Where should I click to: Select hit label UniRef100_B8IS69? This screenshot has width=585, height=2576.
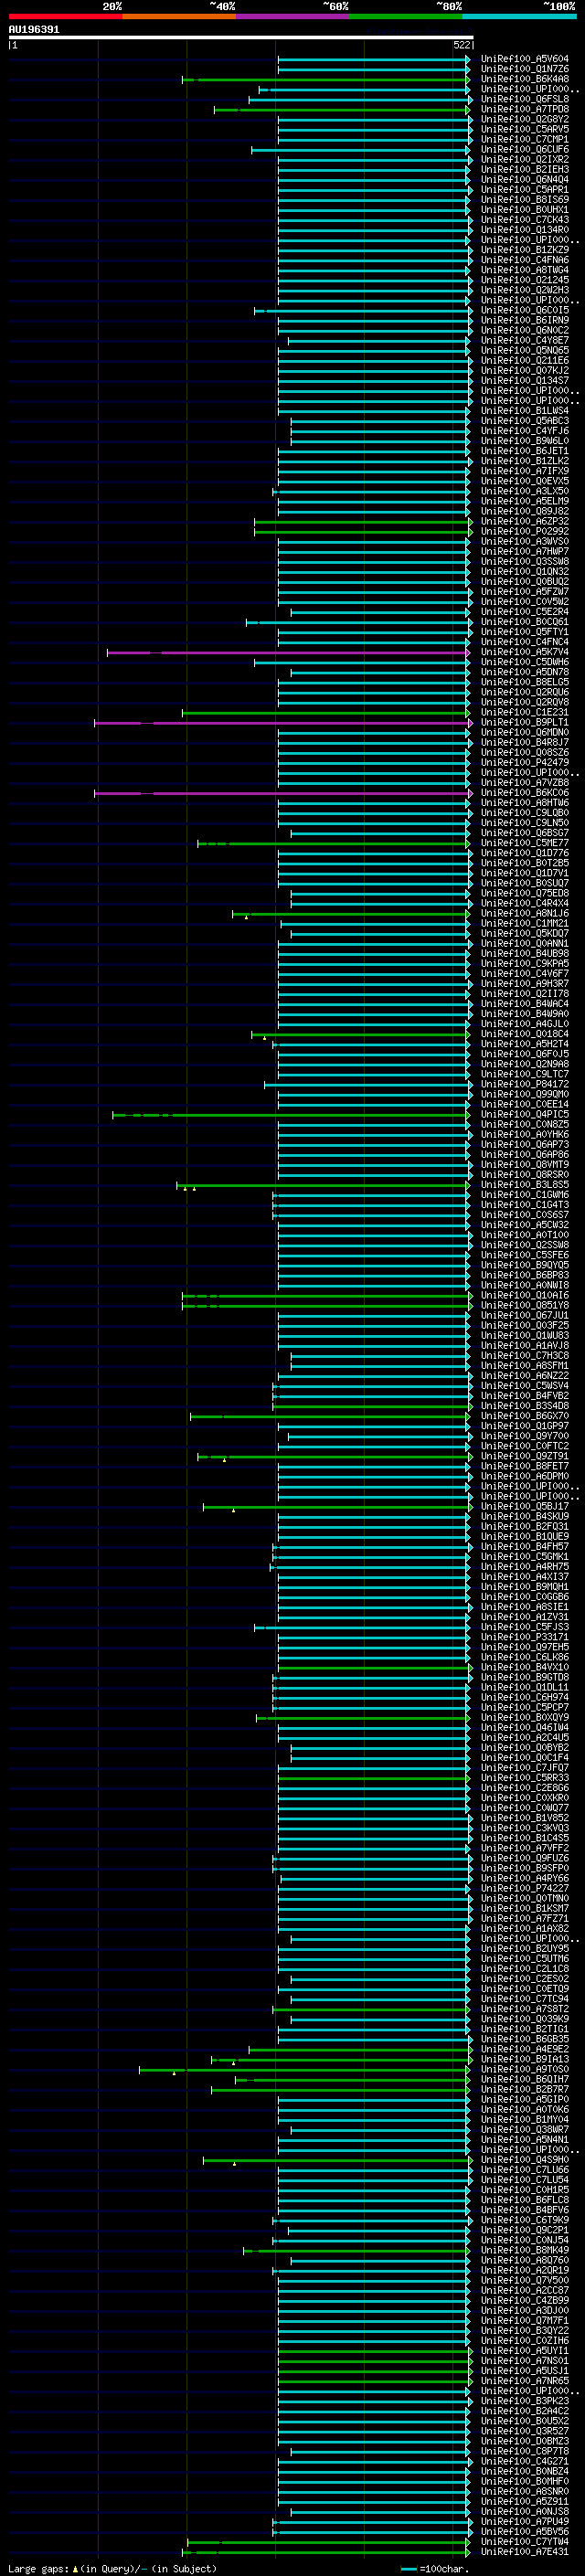pos(524,200)
